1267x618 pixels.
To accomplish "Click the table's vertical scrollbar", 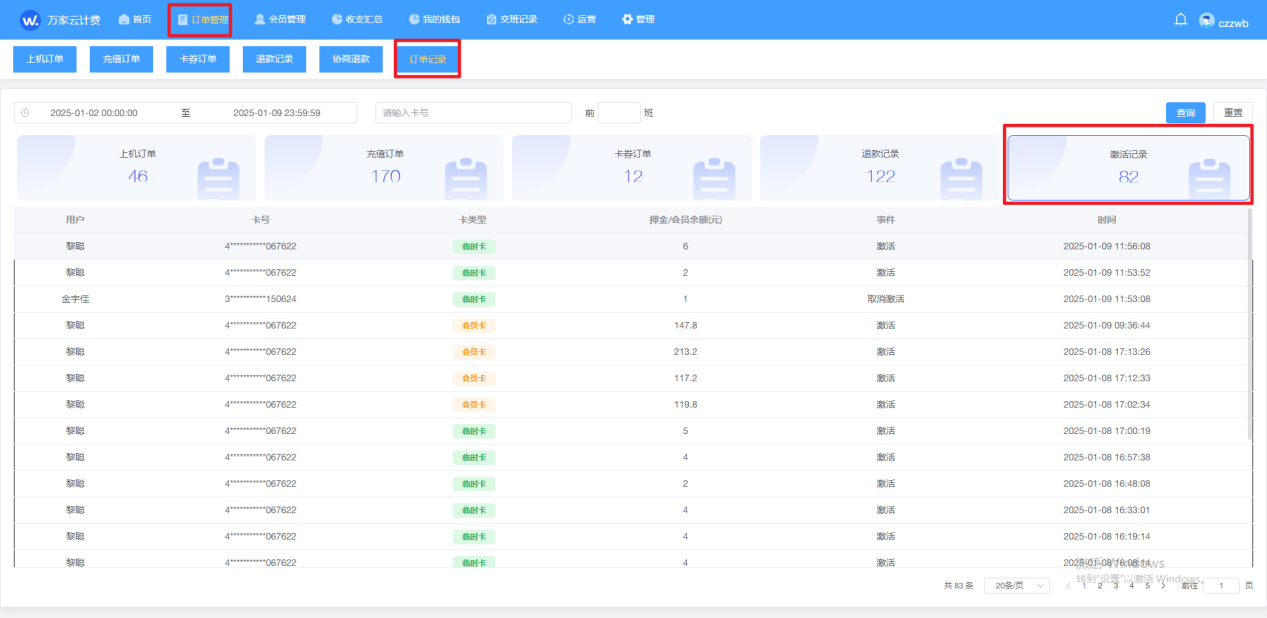I will [x=1250, y=325].
